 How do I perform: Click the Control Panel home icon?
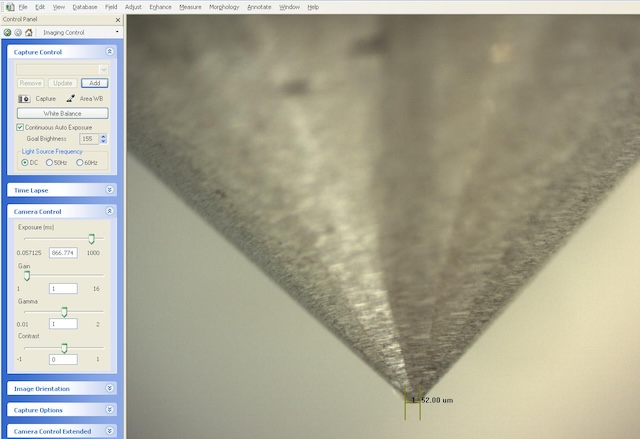[29, 32]
